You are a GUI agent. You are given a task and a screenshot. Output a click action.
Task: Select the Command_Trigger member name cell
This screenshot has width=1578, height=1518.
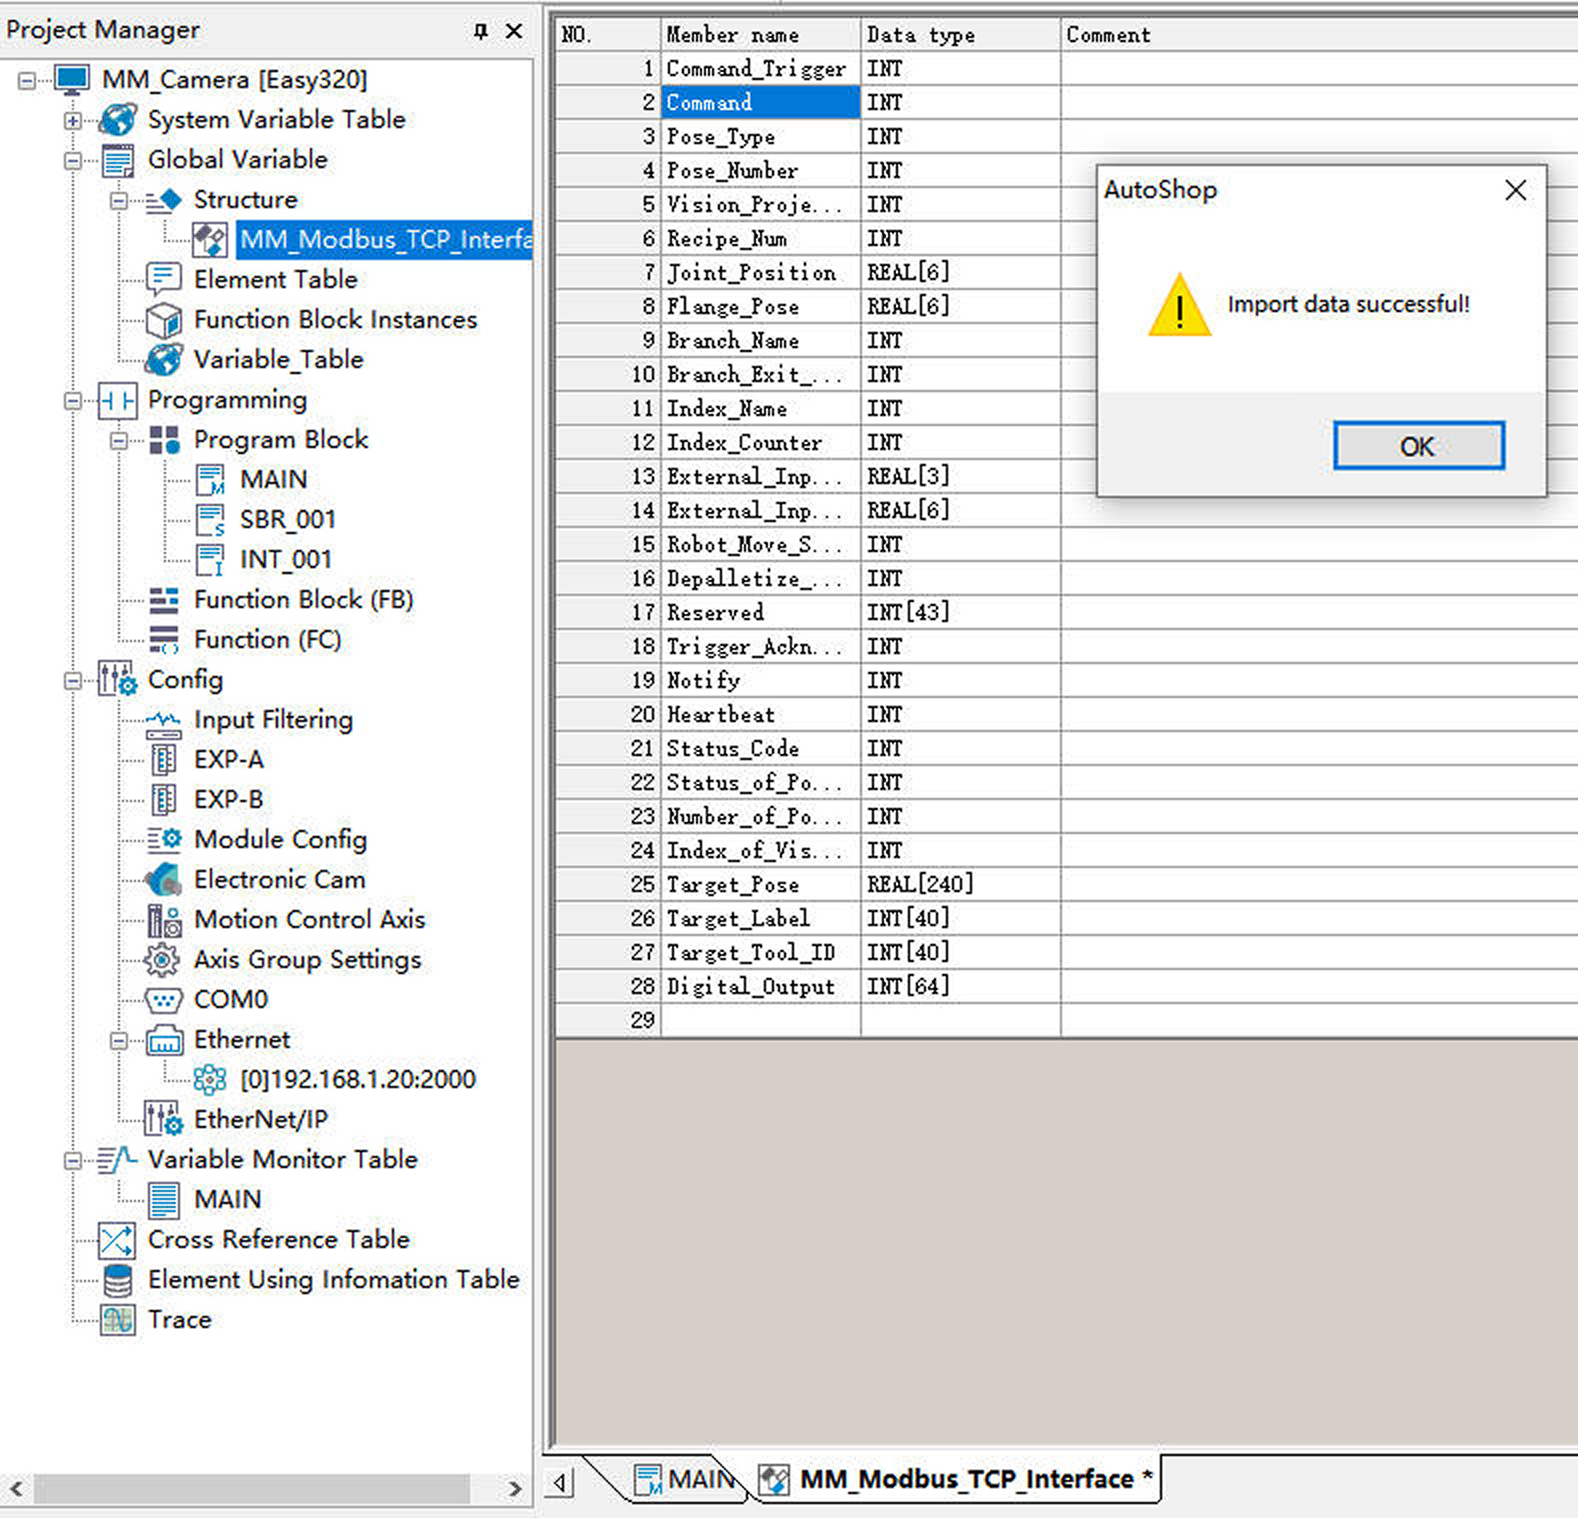(x=760, y=69)
